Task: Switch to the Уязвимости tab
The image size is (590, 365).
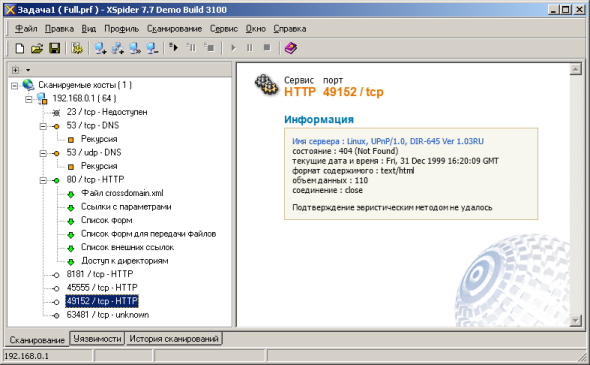Action: tap(97, 339)
